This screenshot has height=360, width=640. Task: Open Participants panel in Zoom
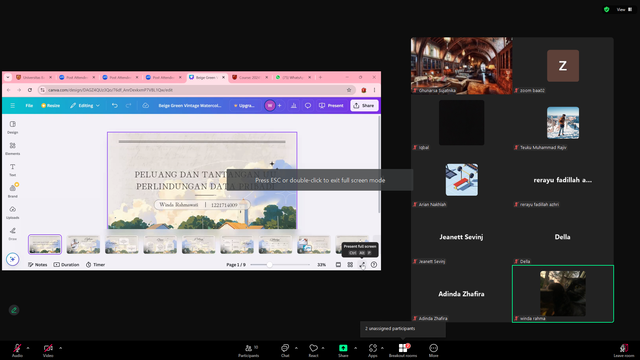[249, 350]
